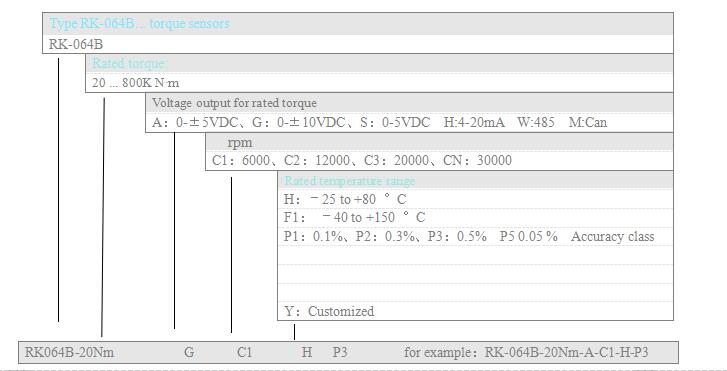Image resolution: width=727 pixels, height=371 pixels.
Task: Choose the M:Can output option
Action: (588, 123)
